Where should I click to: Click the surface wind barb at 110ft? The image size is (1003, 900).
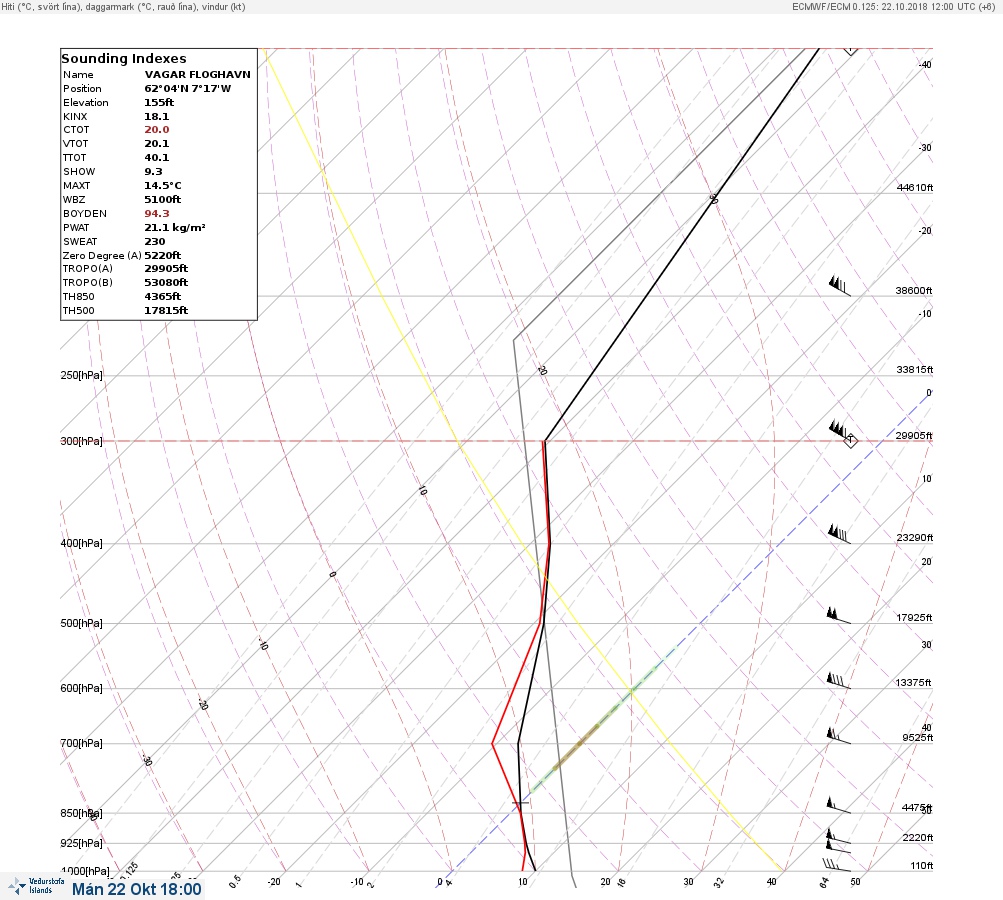[x=836, y=865]
